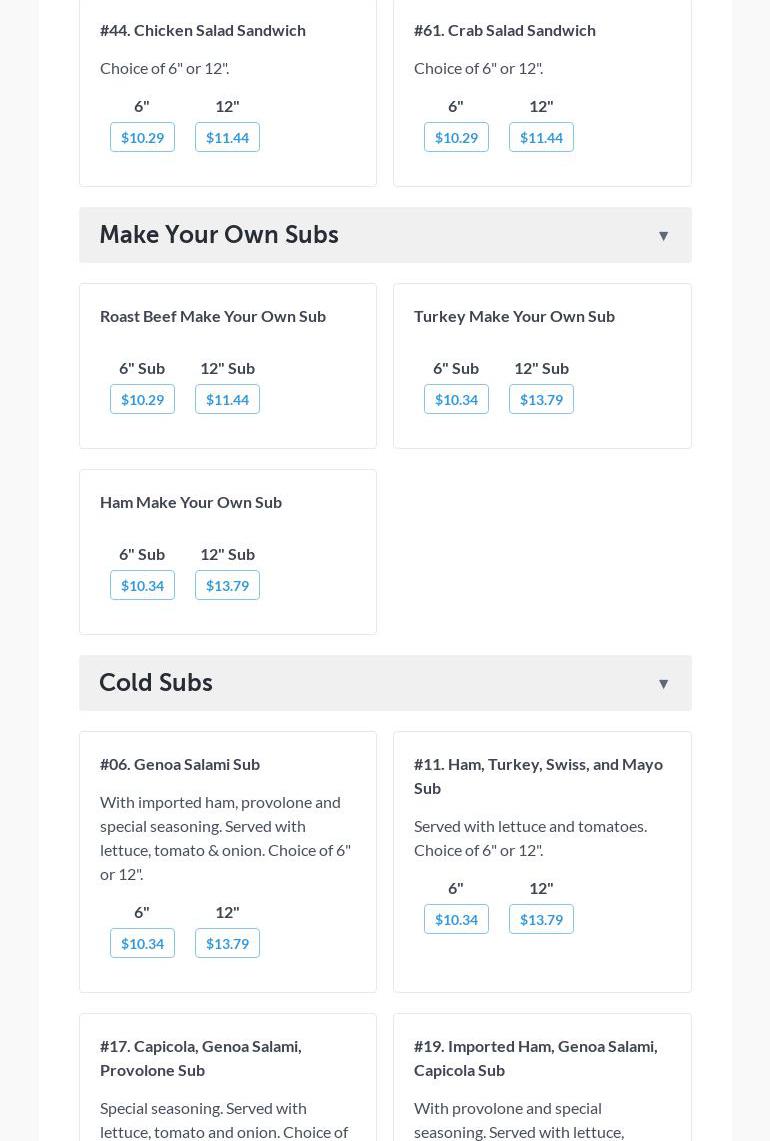Choose 12" Crab Salad Sandwich price
770x1141 pixels.
pyautogui.click(x=541, y=137)
